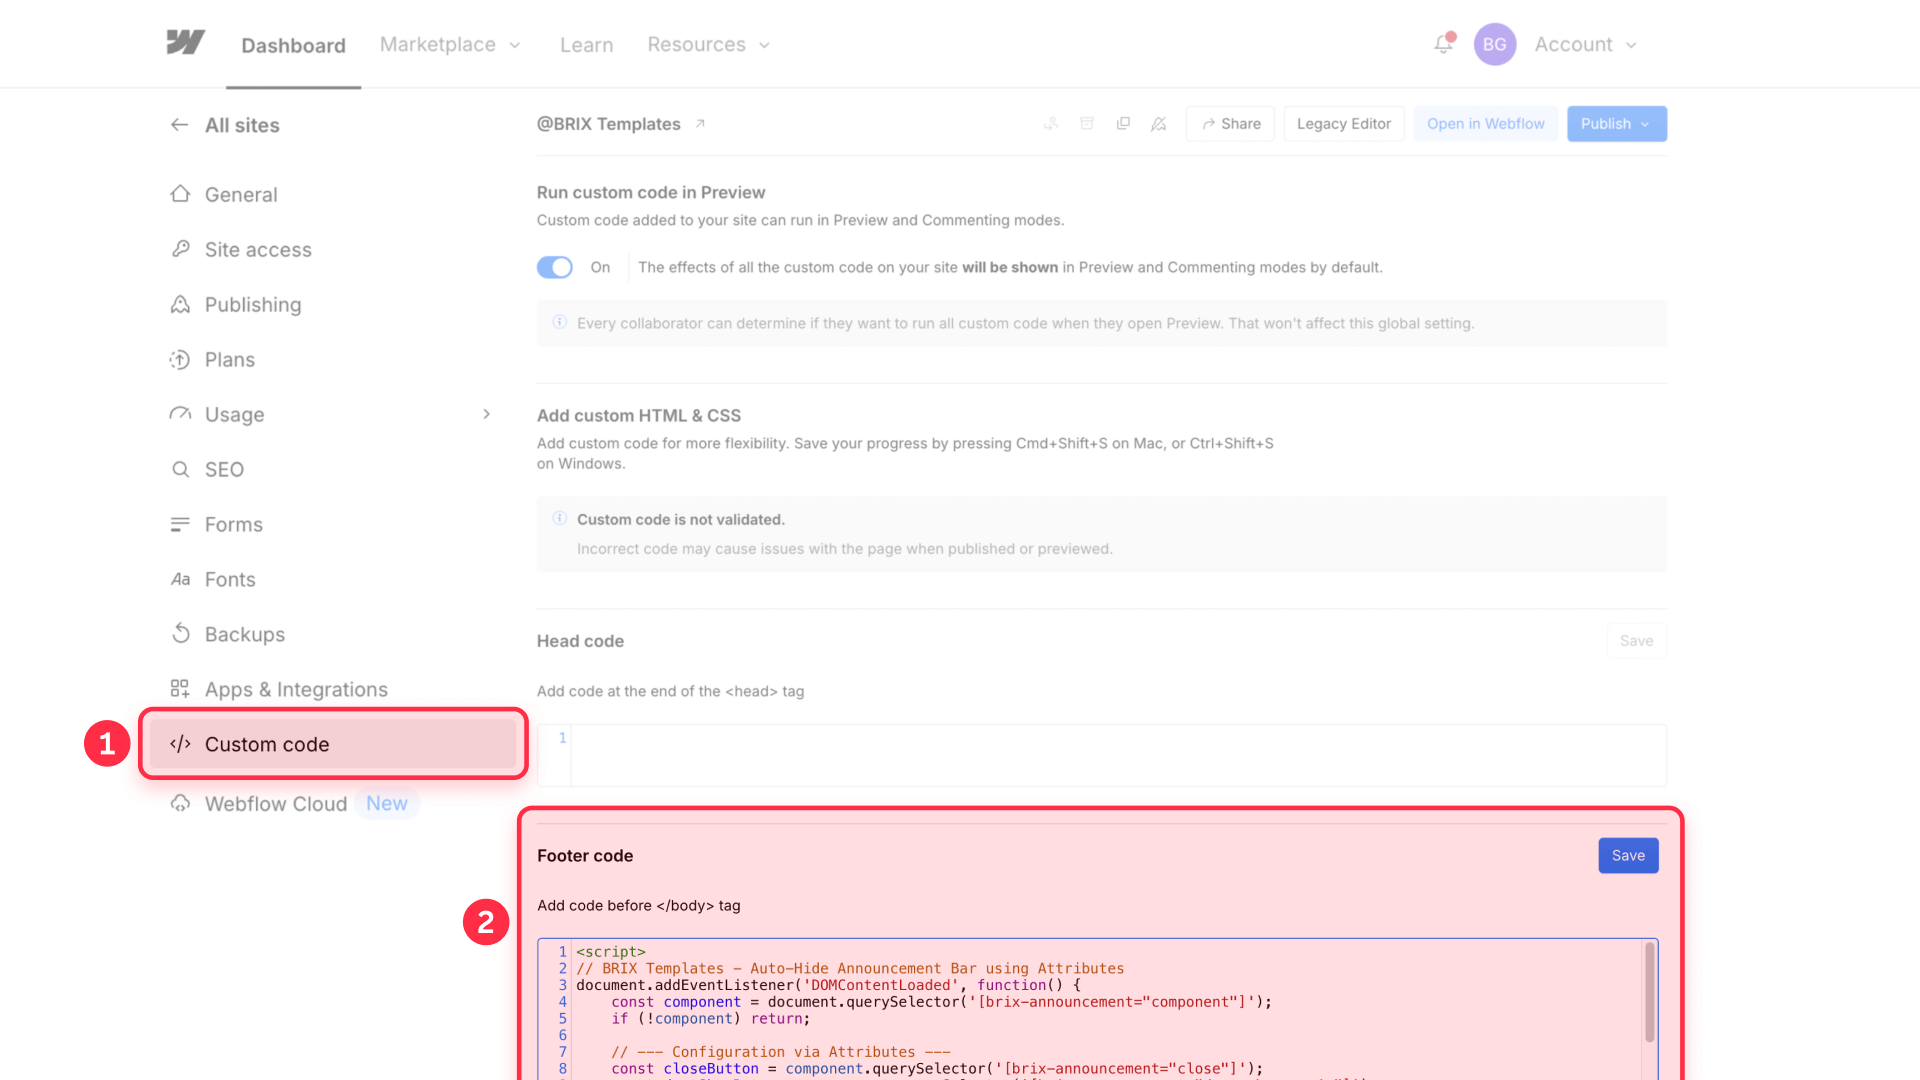
Task: Open the Account dropdown menu
Action: pyautogui.click(x=1585, y=44)
